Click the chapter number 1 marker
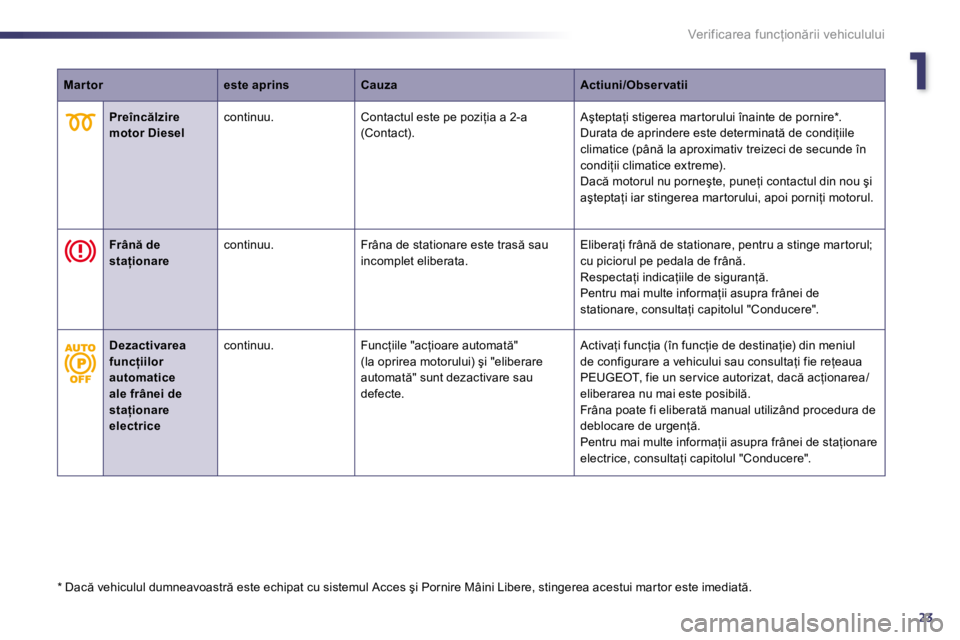This screenshot has width=960, height=640. 918,72
